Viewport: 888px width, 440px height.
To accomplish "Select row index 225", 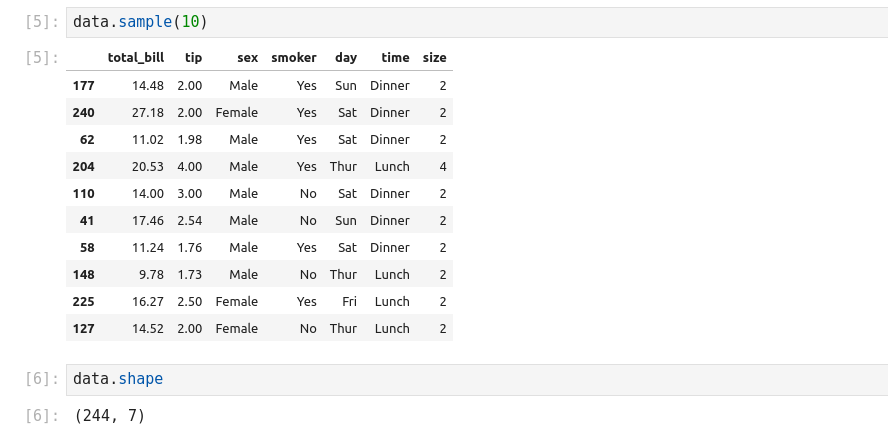I will [83, 301].
